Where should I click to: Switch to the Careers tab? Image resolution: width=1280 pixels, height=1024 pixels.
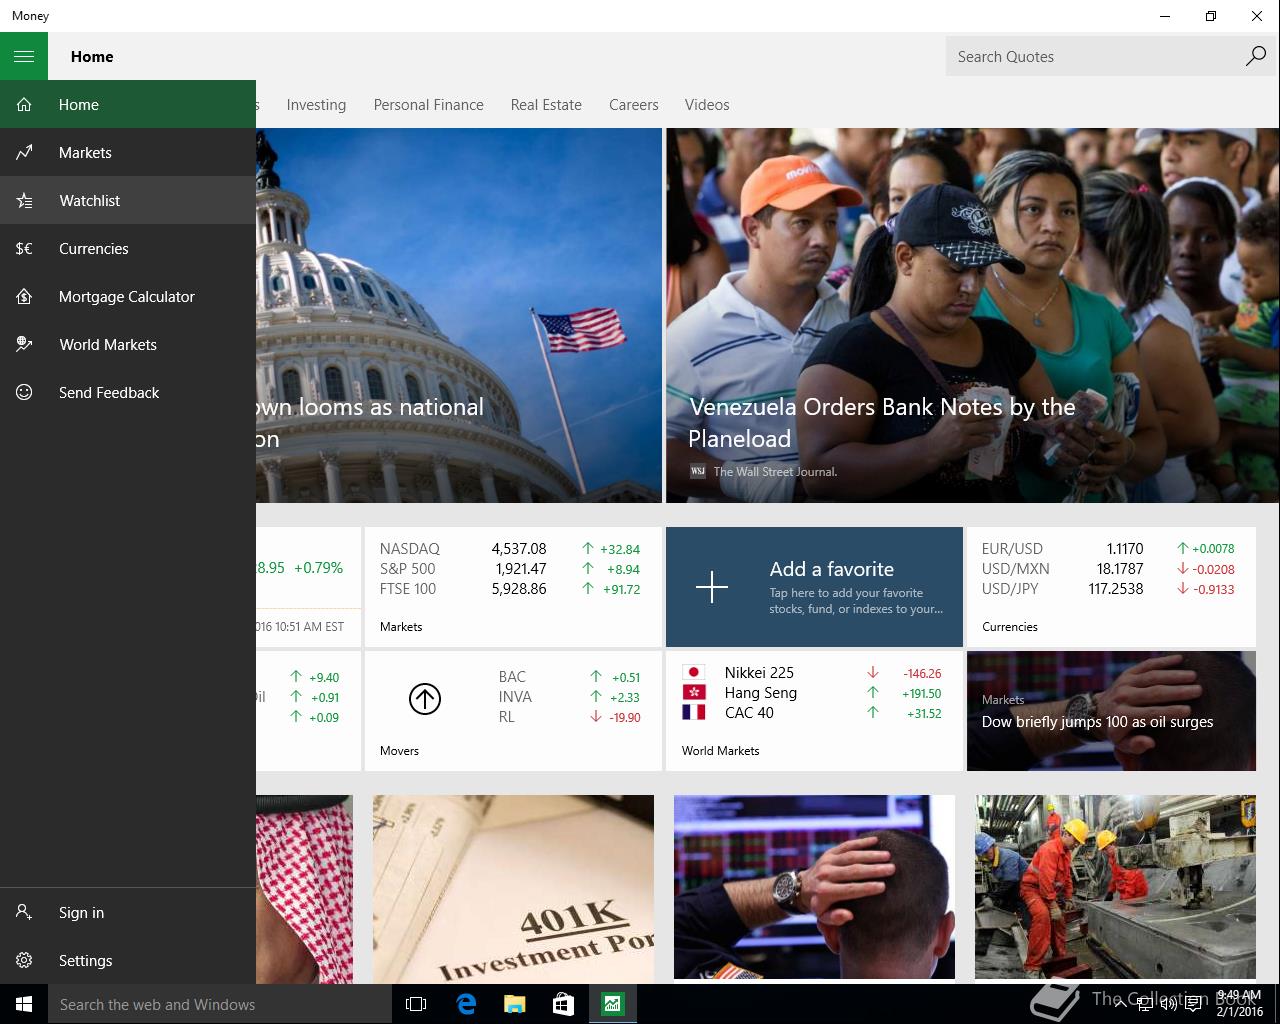(x=634, y=105)
